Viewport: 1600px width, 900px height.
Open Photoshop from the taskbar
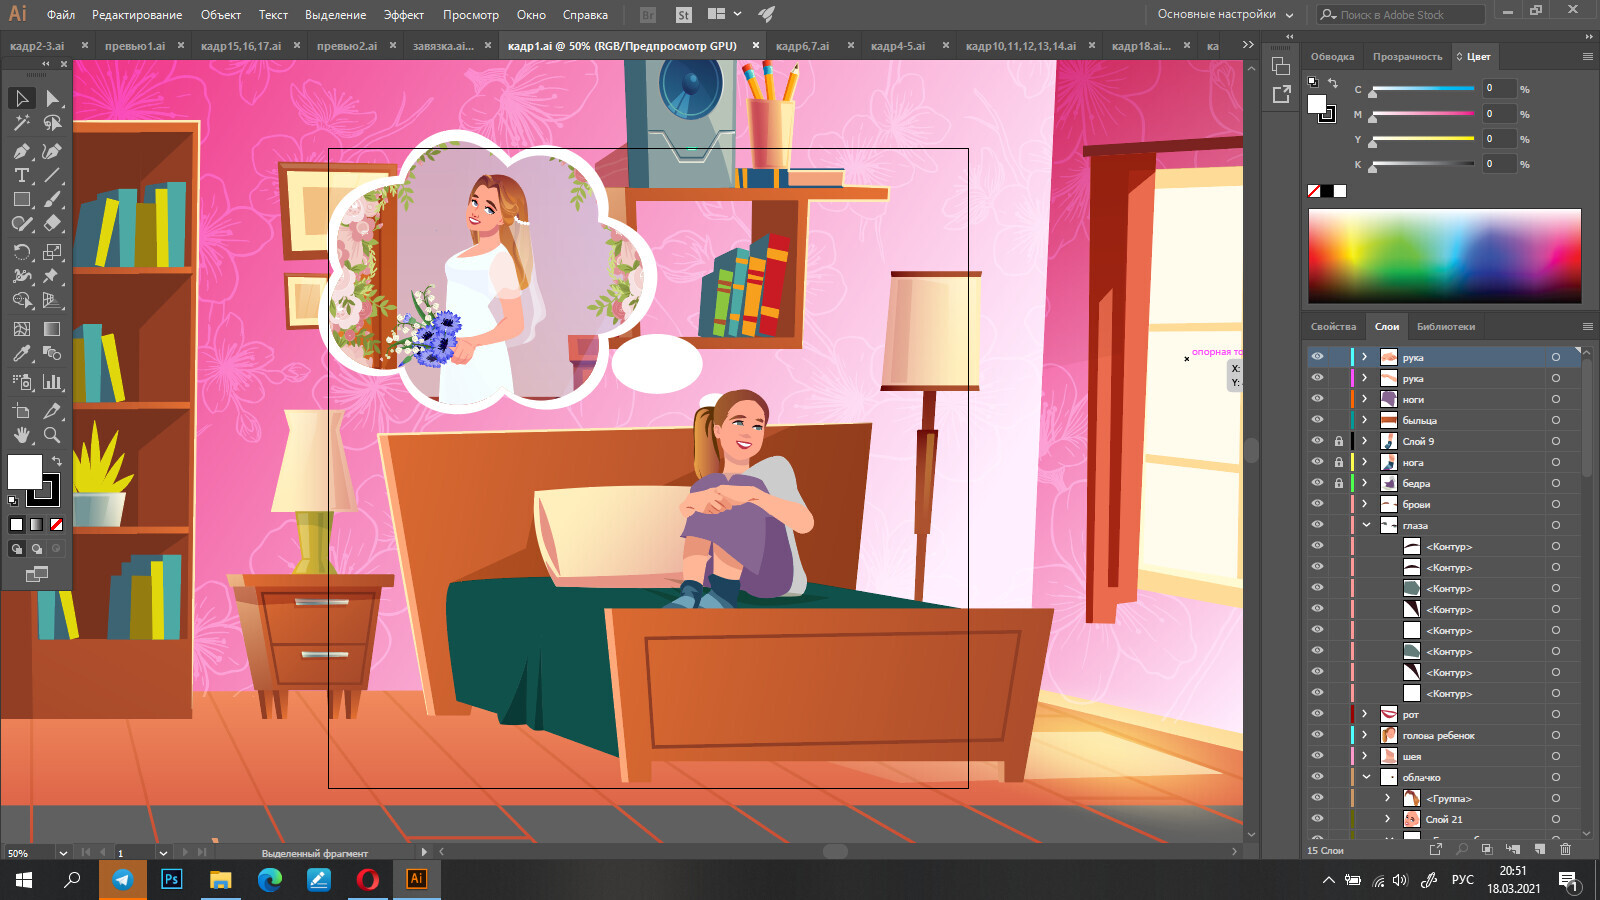pyautogui.click(x=172, y=881)
